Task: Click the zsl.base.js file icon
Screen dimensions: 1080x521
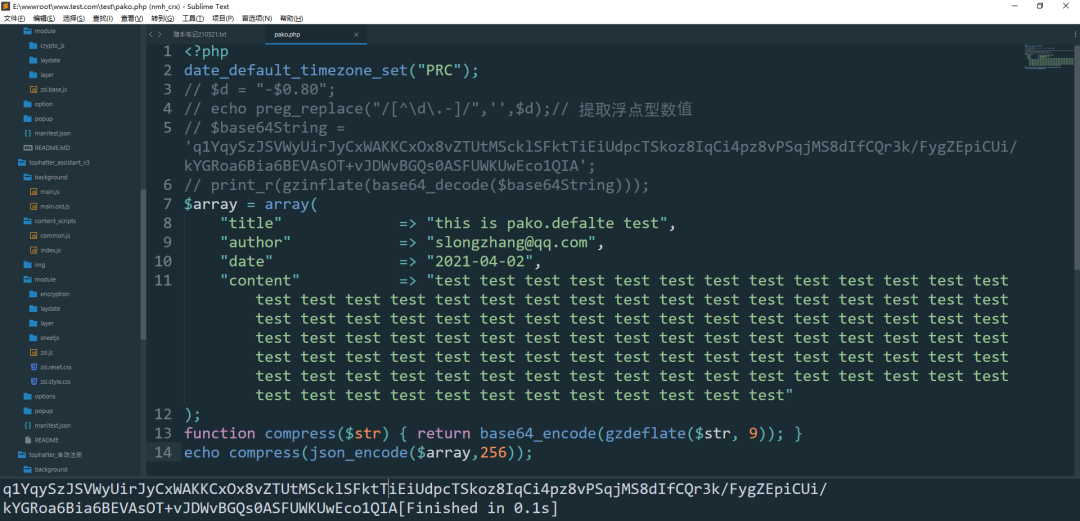Action: [33, 89]
